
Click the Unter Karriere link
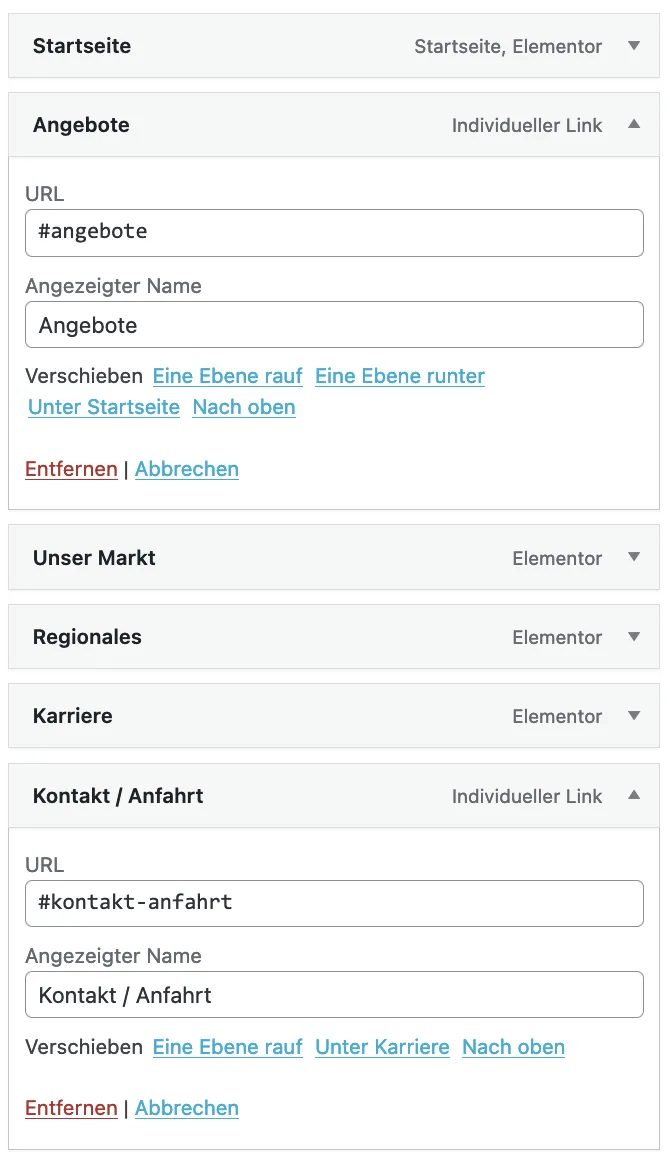pos(382,1047)
